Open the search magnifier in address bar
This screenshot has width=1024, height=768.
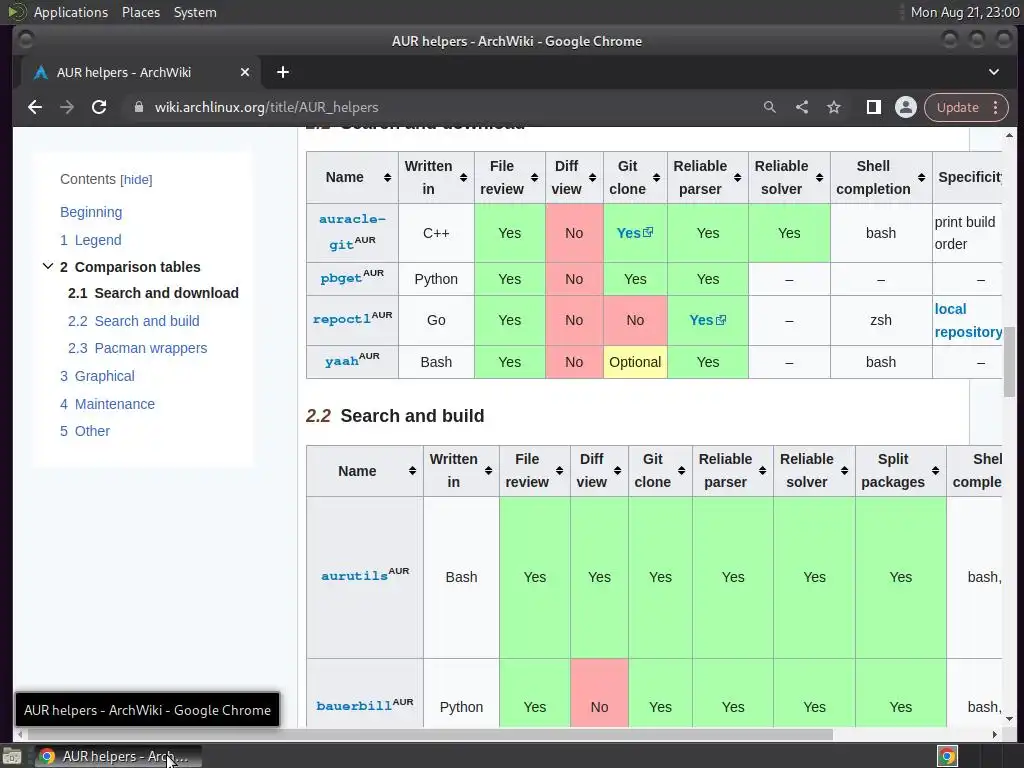[x=770, y=107]
